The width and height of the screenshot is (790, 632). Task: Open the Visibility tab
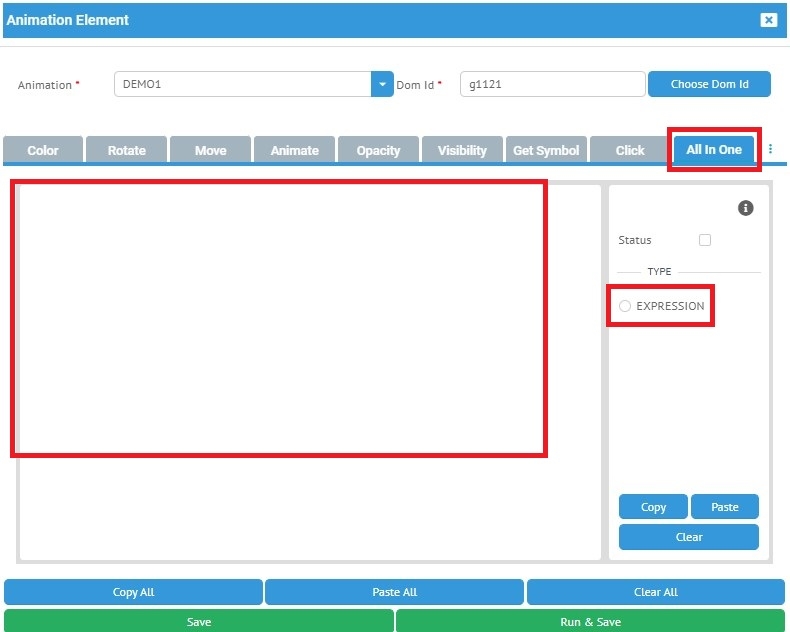point(462,150)
